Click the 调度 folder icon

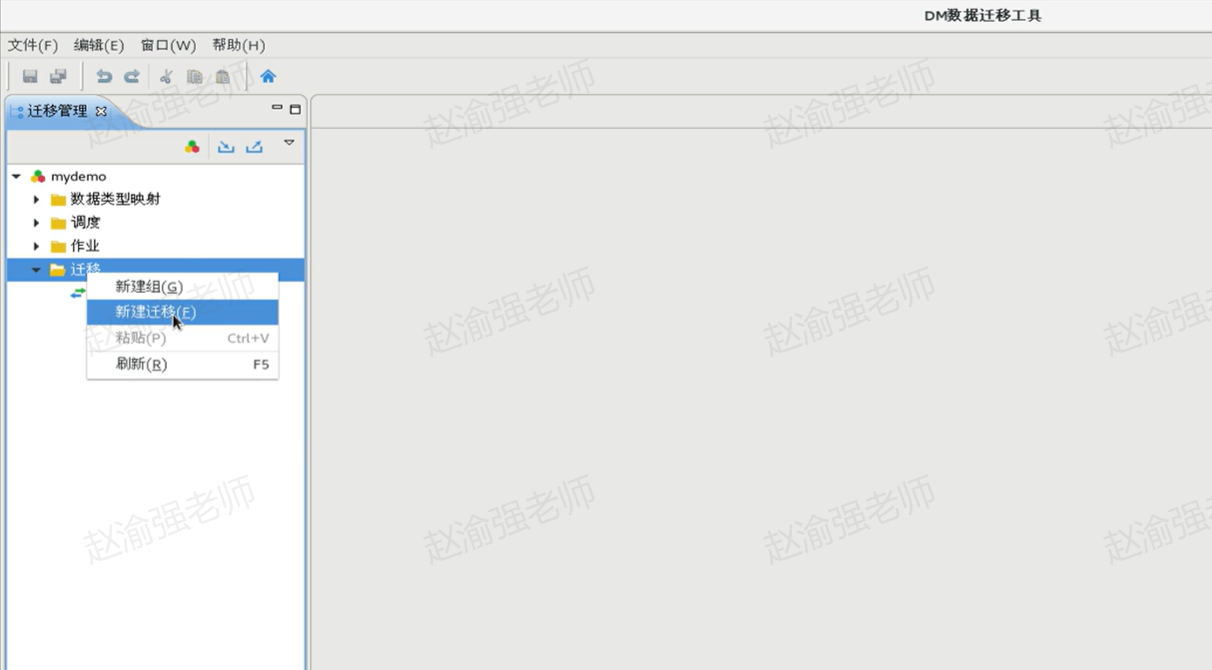(58, 223)
